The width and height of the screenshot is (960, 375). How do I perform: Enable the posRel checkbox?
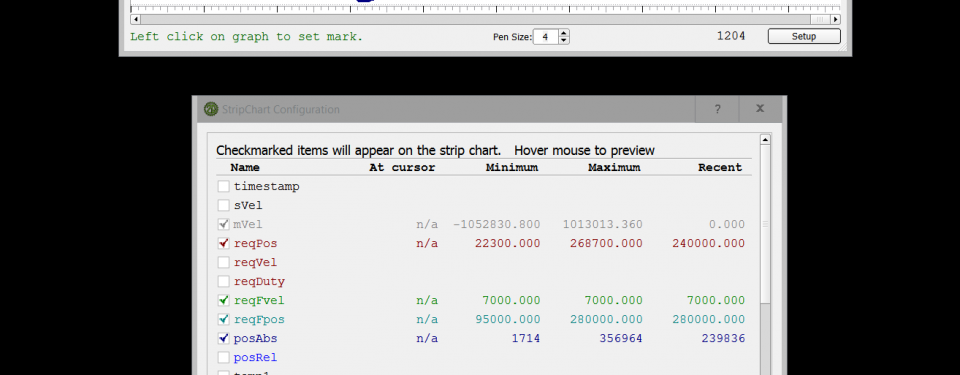coord(223,357)
